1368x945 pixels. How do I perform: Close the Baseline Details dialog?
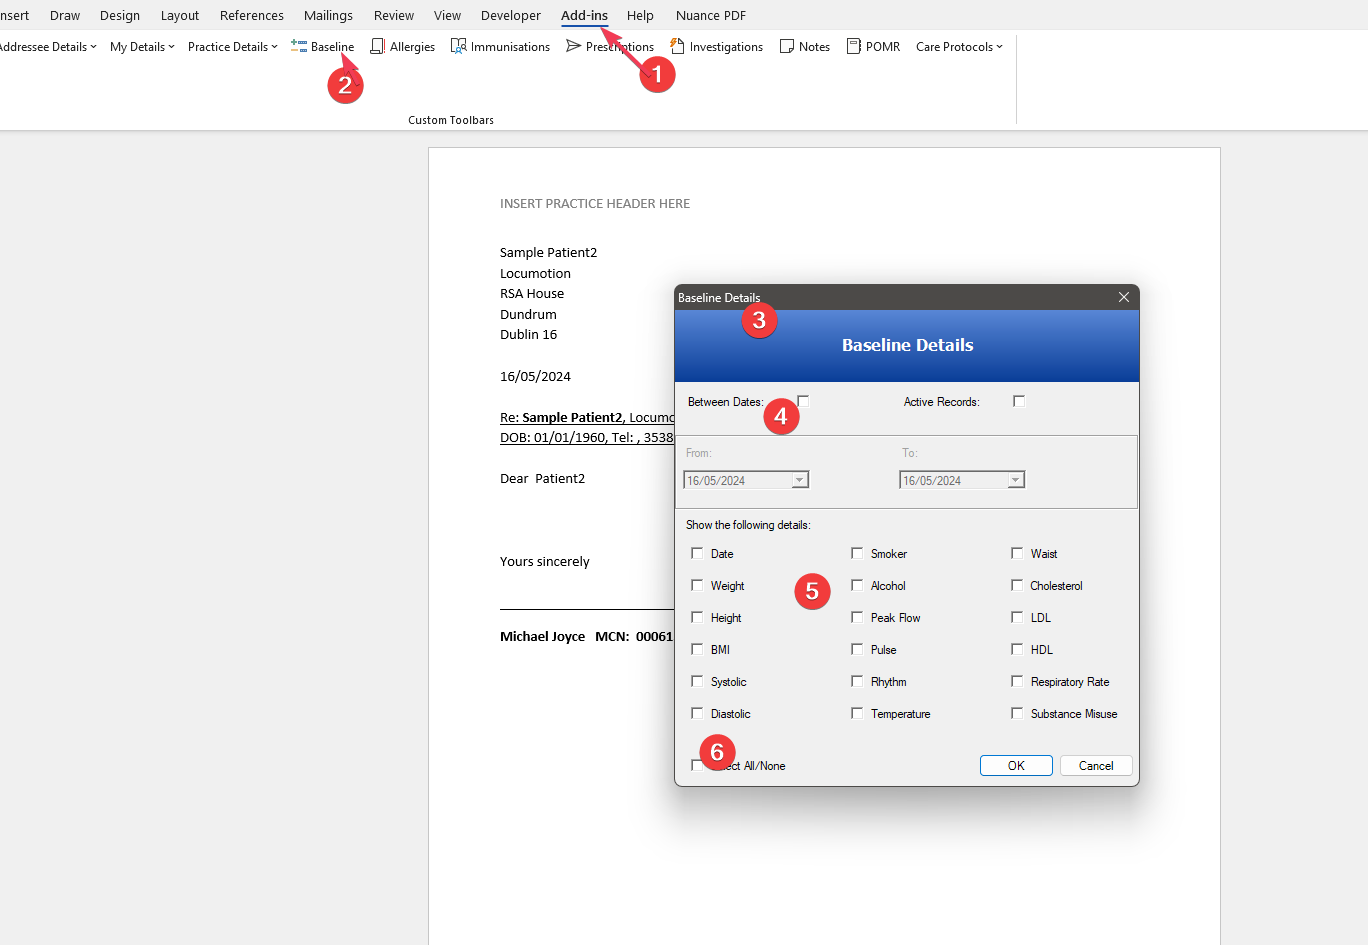click(1124, 297)
